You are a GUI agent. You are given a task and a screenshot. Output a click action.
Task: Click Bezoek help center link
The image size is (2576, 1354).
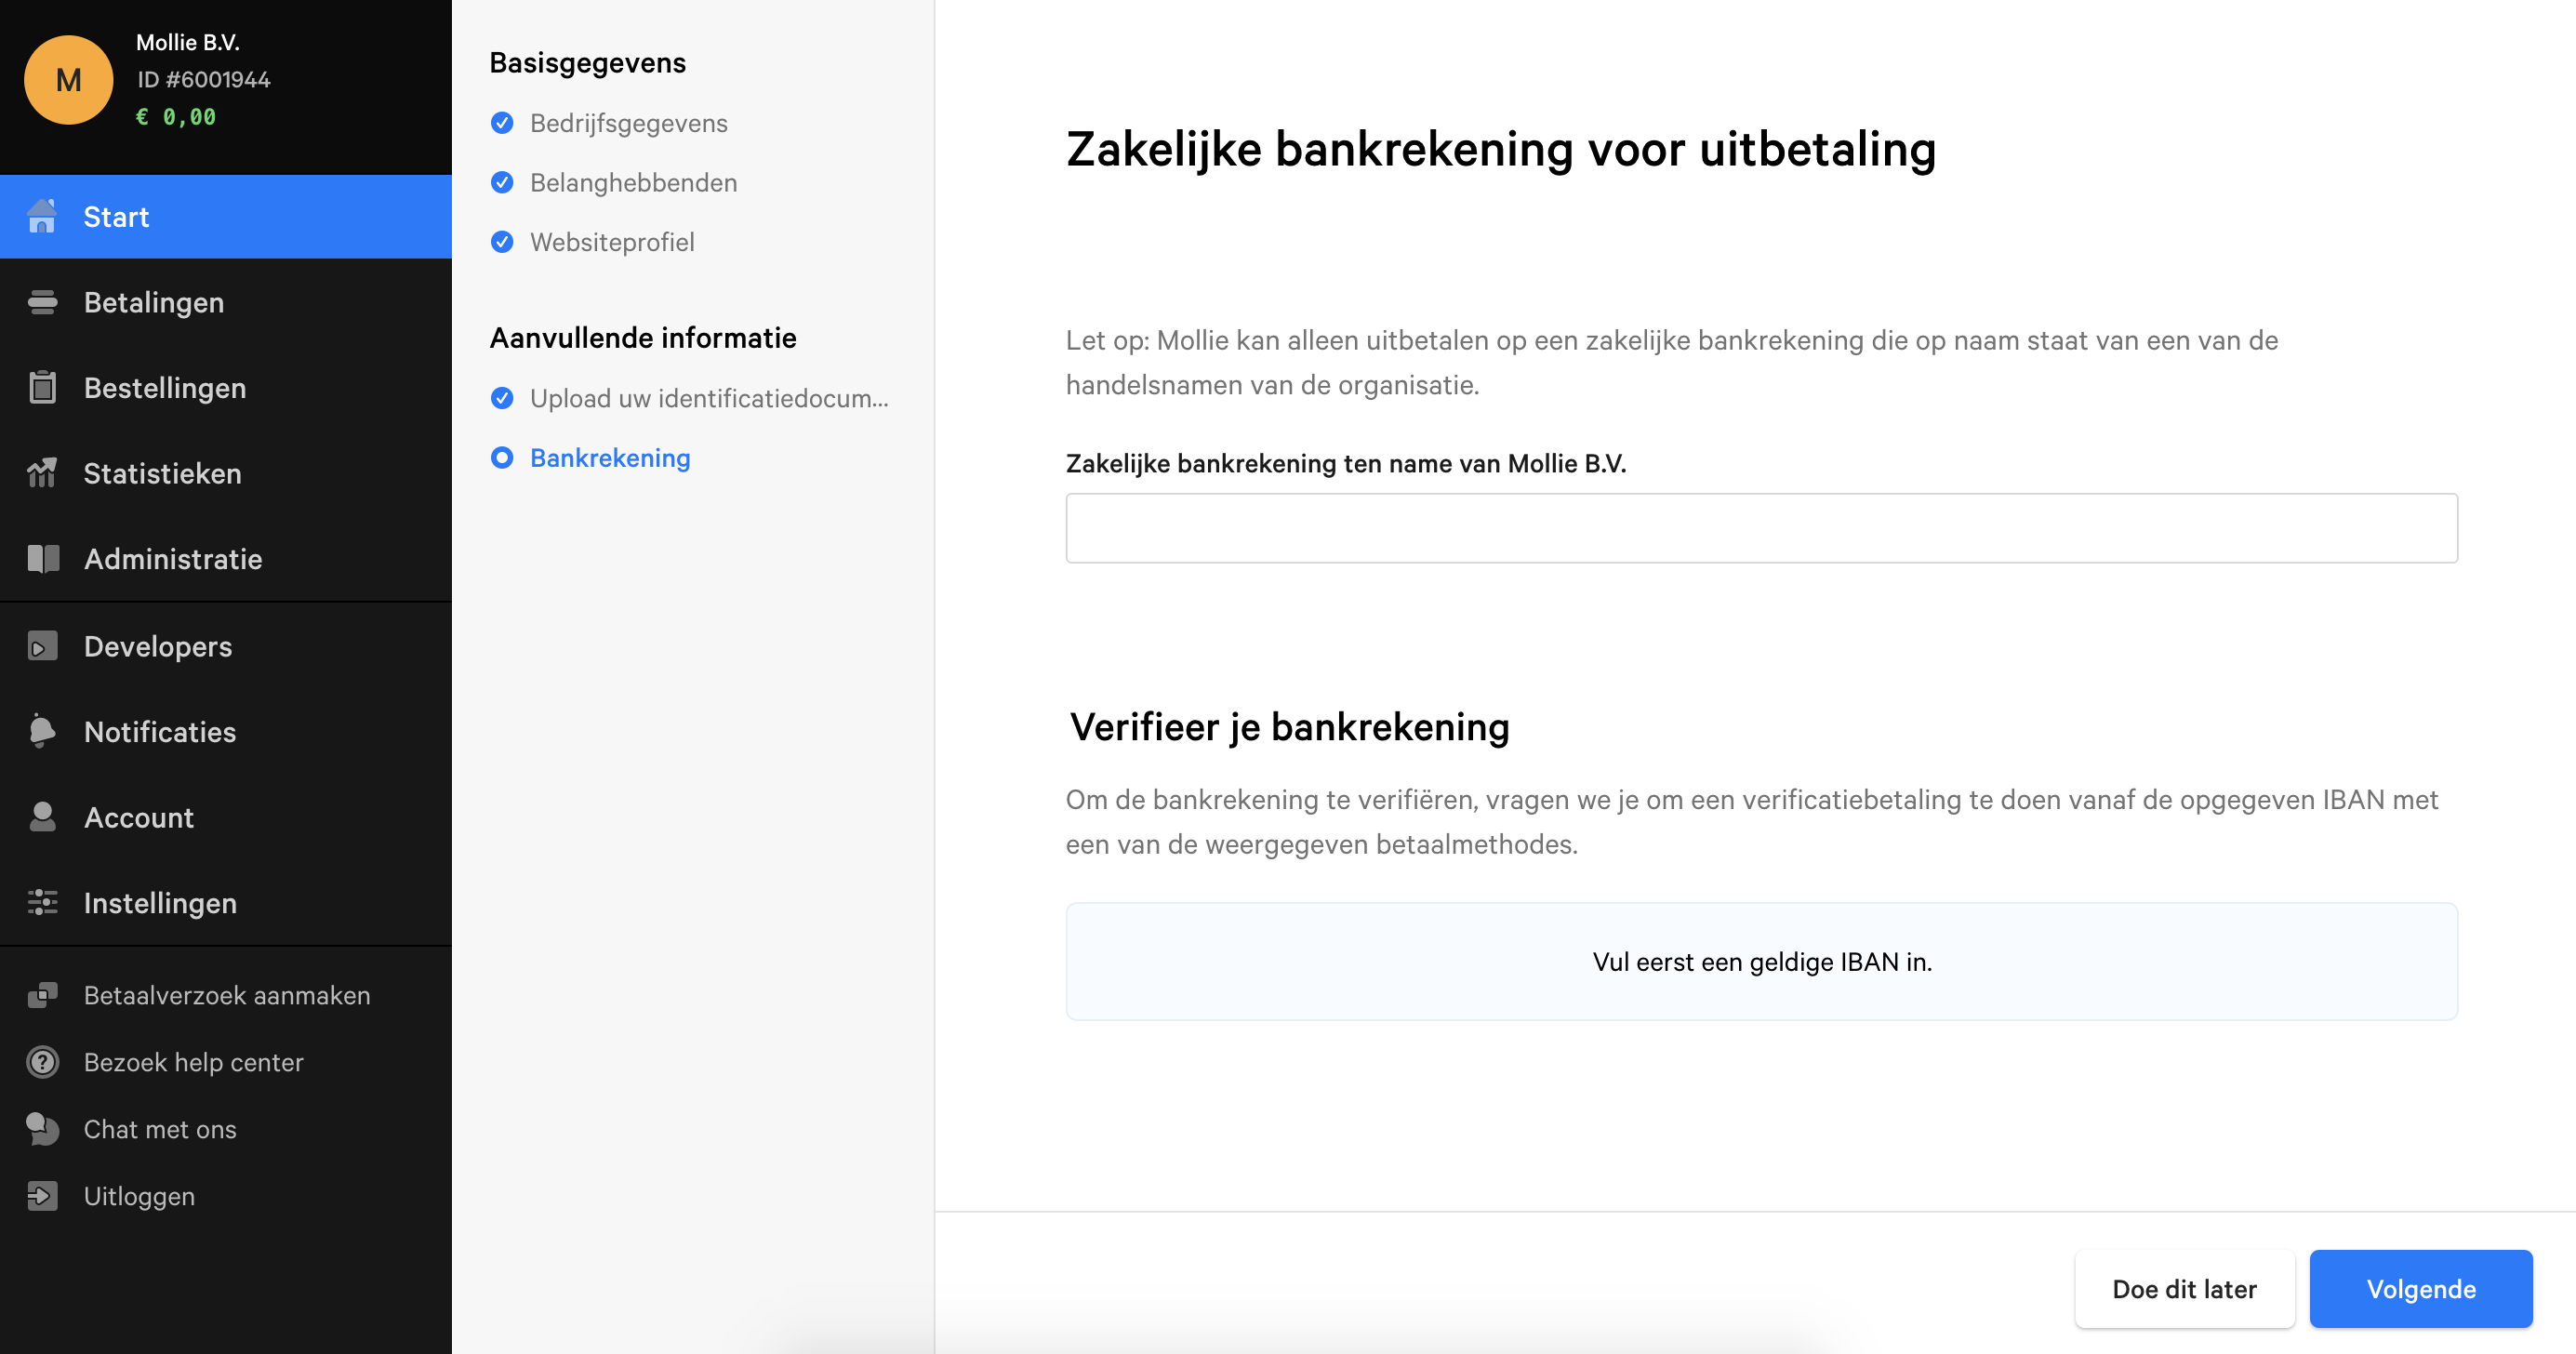(193, 1062)
